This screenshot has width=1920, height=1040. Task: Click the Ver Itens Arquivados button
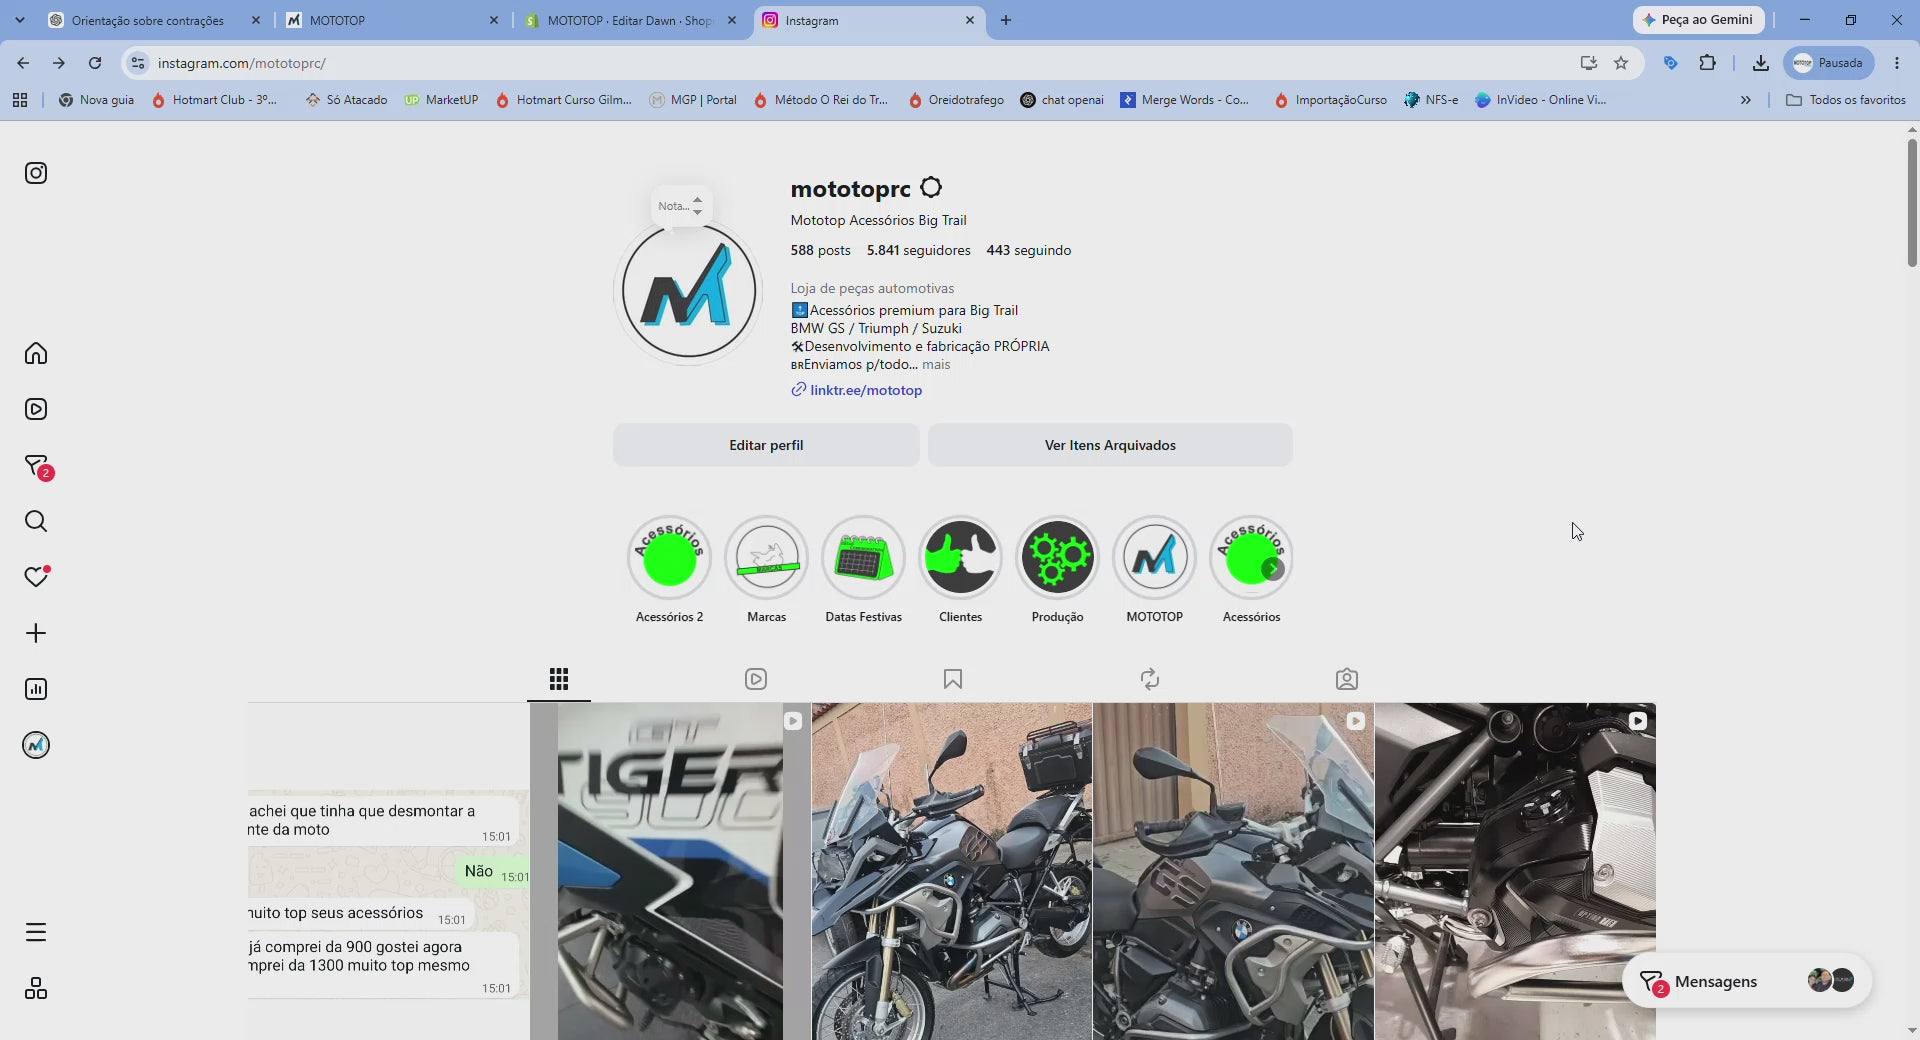pos(1110,445)
